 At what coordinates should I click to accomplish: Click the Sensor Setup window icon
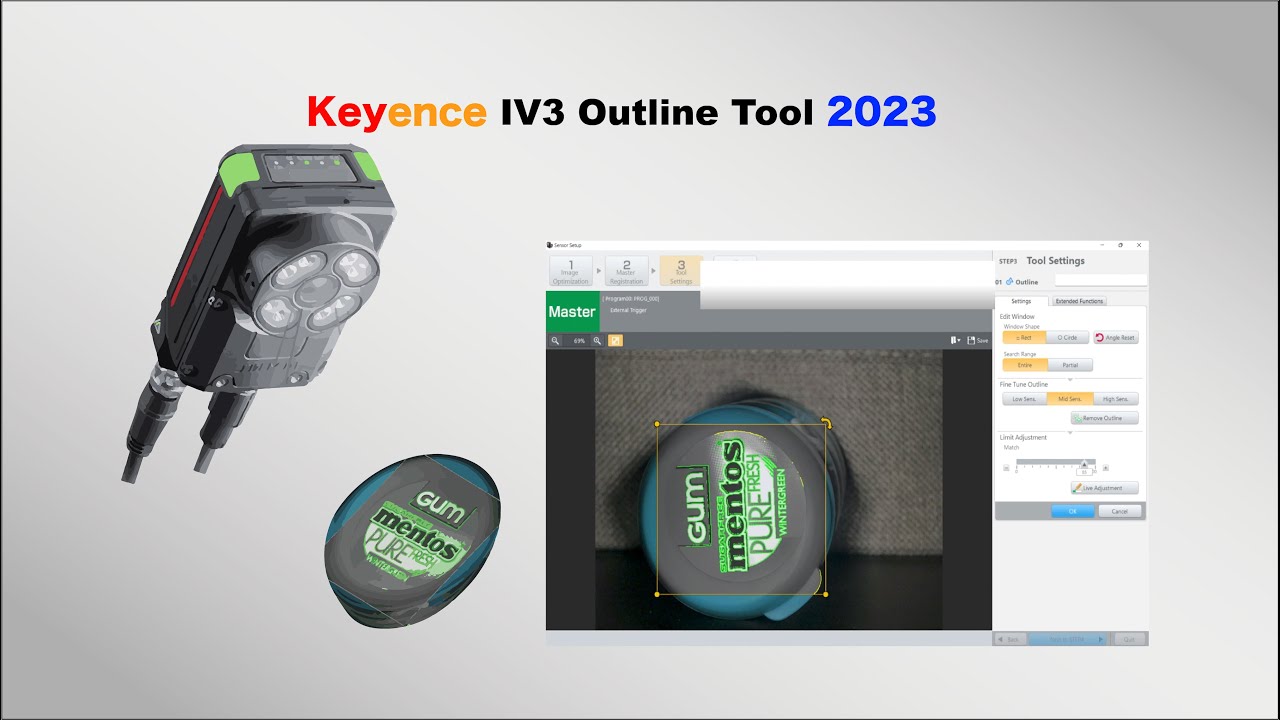pos(550,245)
